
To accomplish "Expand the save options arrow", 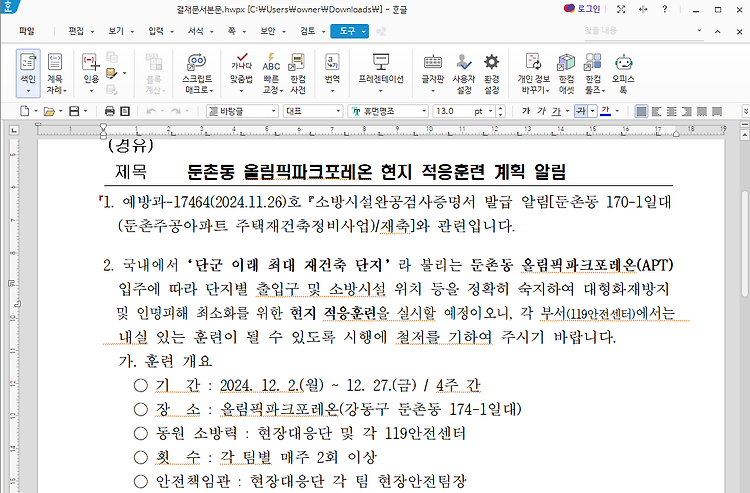I will click(x=86, y=111).
